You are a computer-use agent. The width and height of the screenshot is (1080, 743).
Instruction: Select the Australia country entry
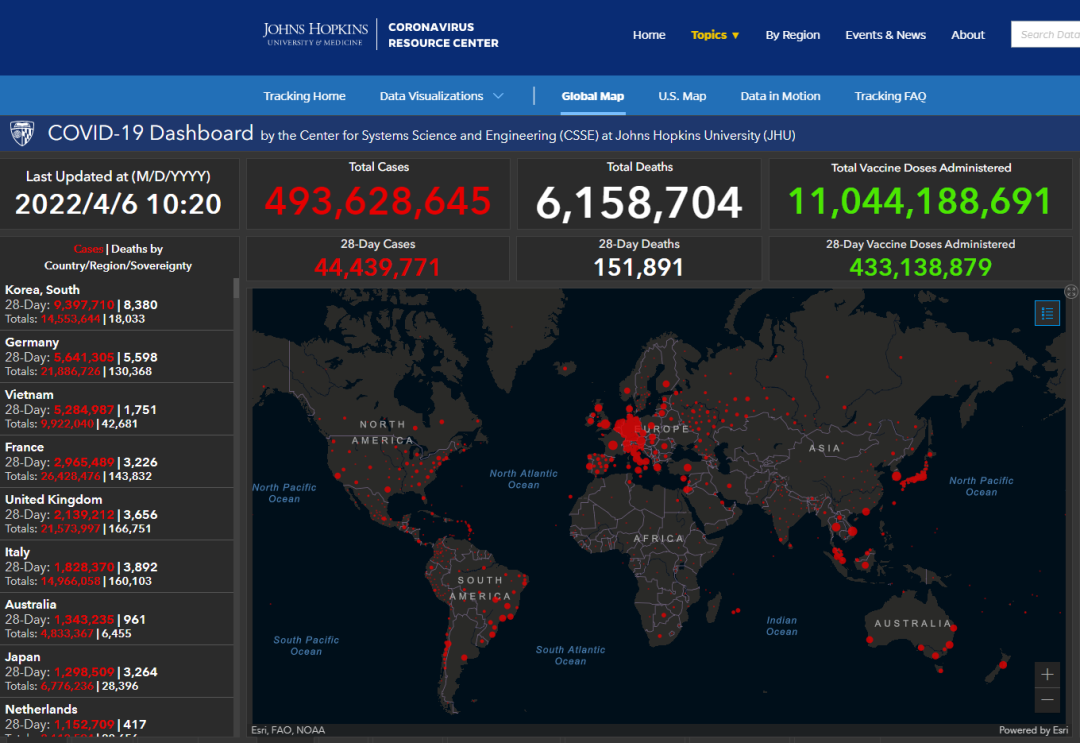116,618
